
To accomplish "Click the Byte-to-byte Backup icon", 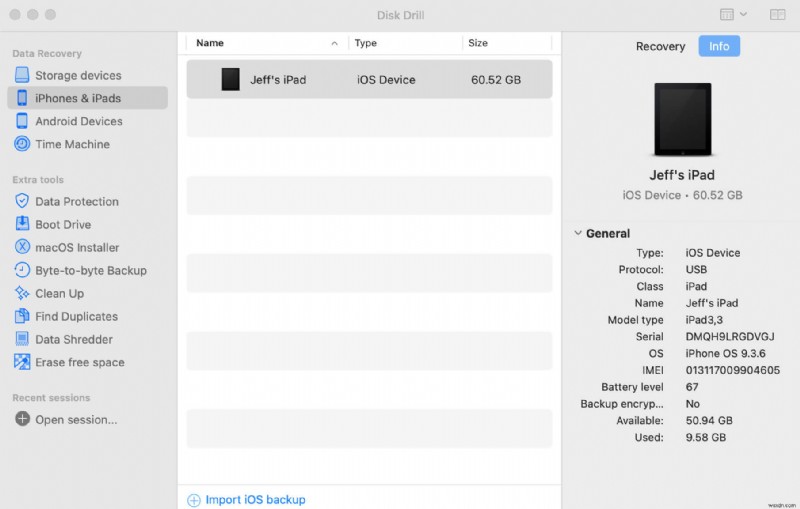I will click(22, 270).
